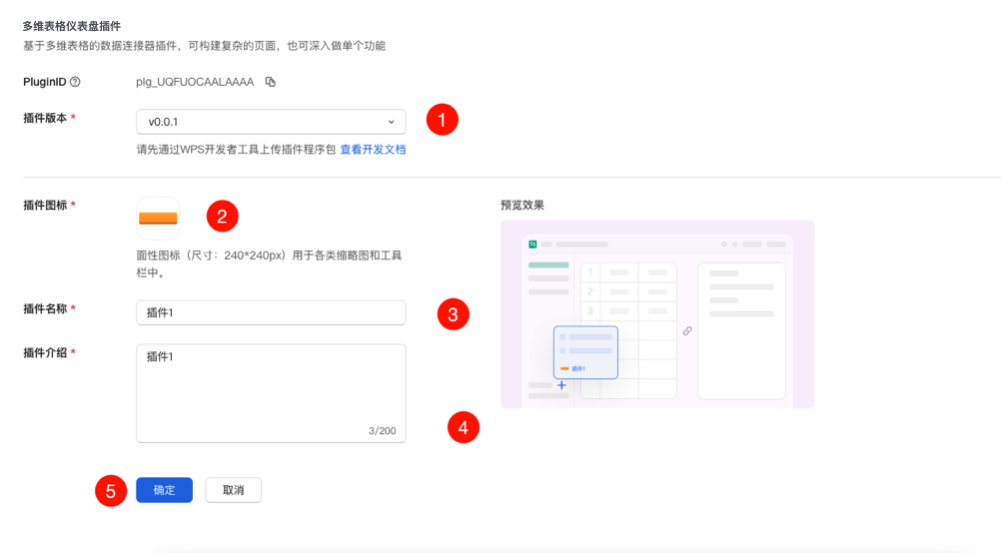This screenshot has height=557, width=1001.
Task: Select the 插件1 card in the preview image
Action: (x=585, y=352)
